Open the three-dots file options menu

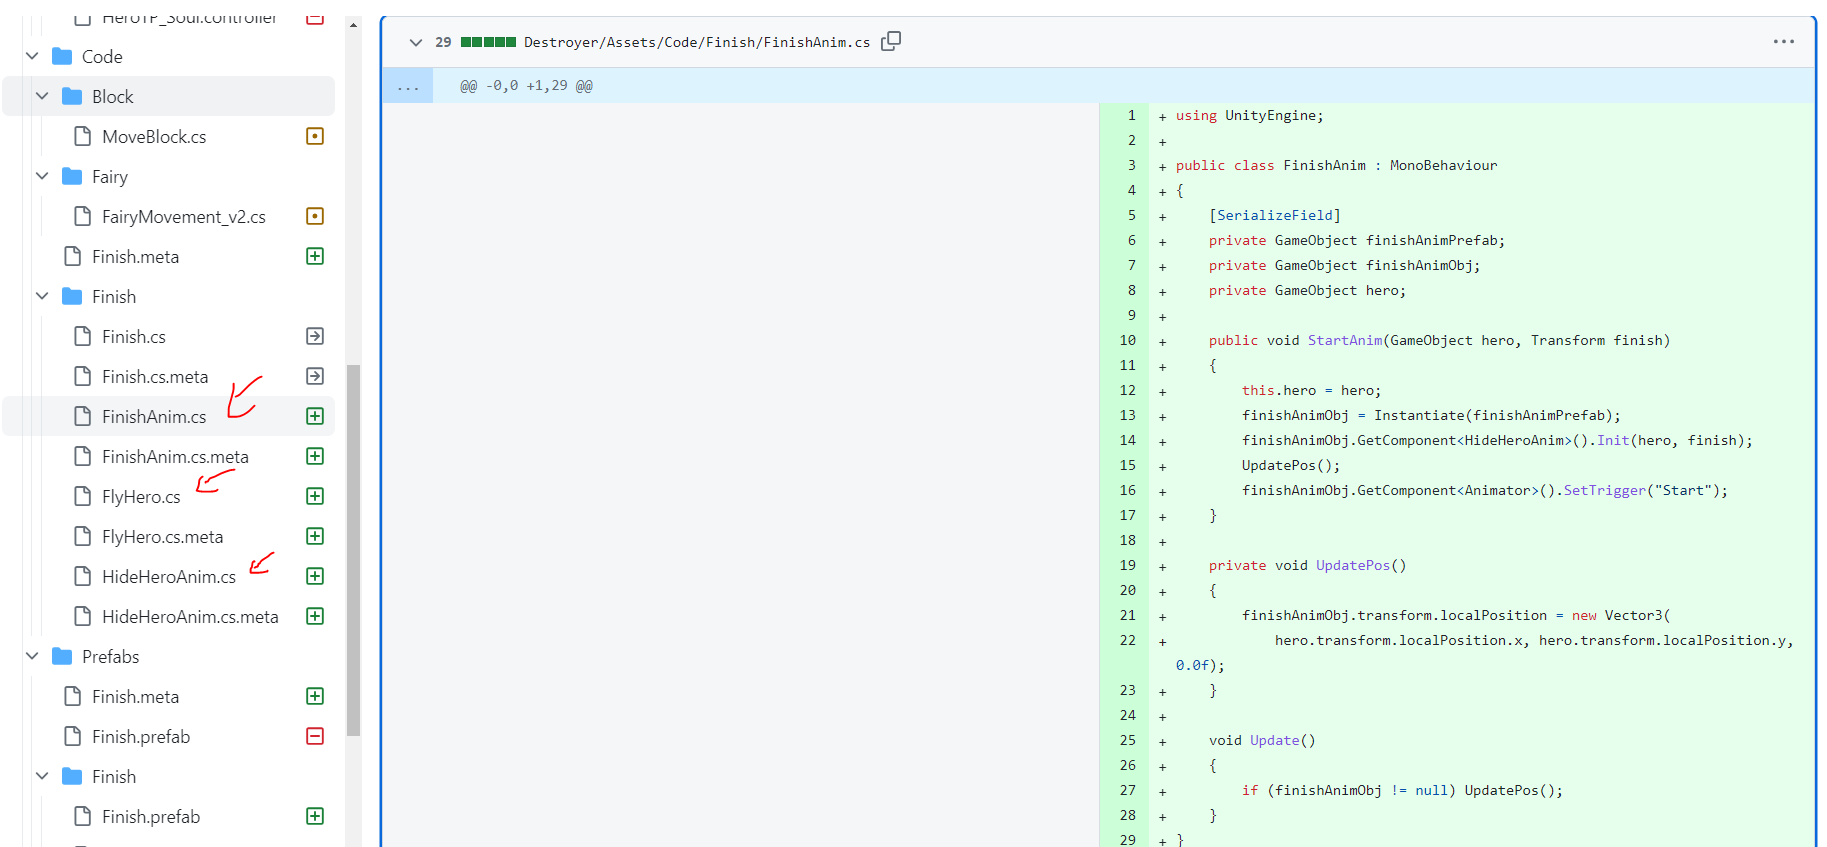(x=1783, y=41)
